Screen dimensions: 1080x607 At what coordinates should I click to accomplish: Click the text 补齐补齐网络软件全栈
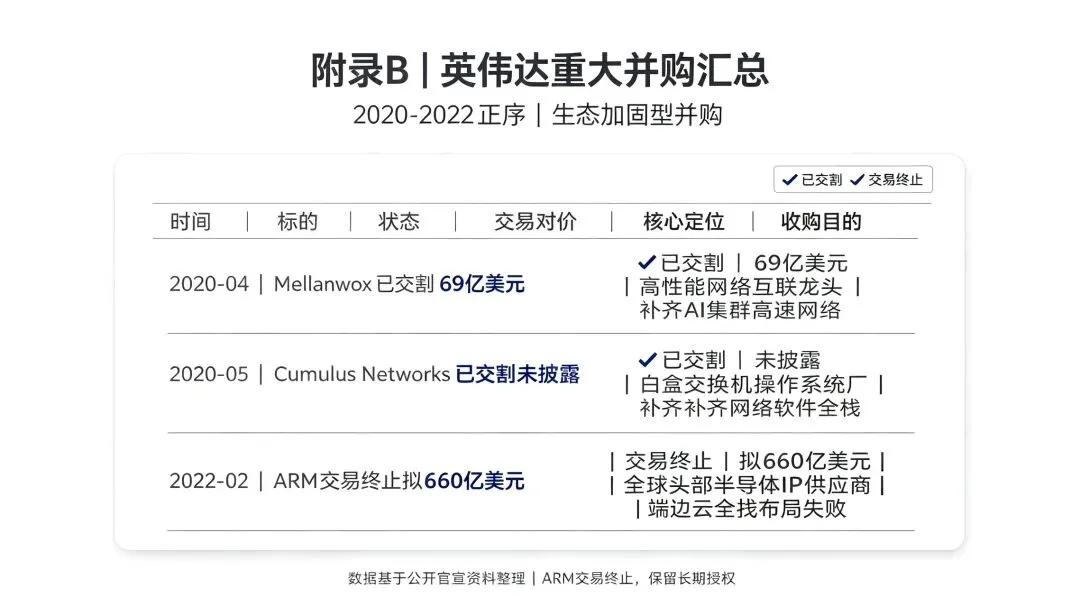(750, 408)
